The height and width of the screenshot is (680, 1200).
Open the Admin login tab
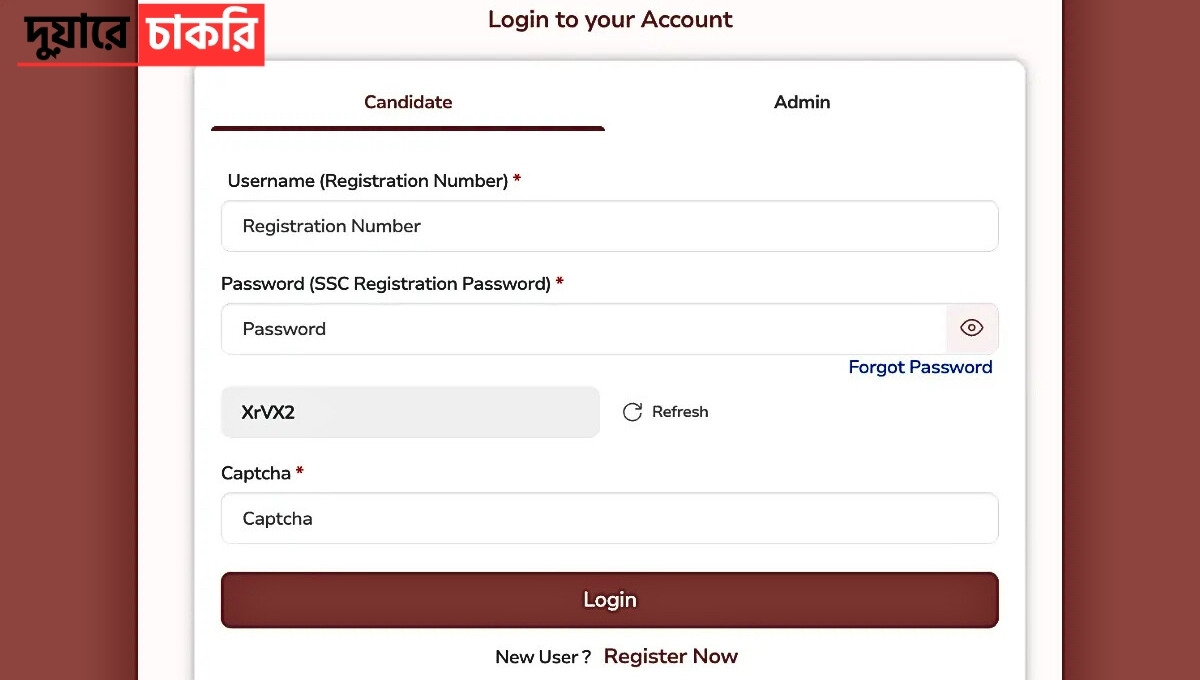point(802,102)
